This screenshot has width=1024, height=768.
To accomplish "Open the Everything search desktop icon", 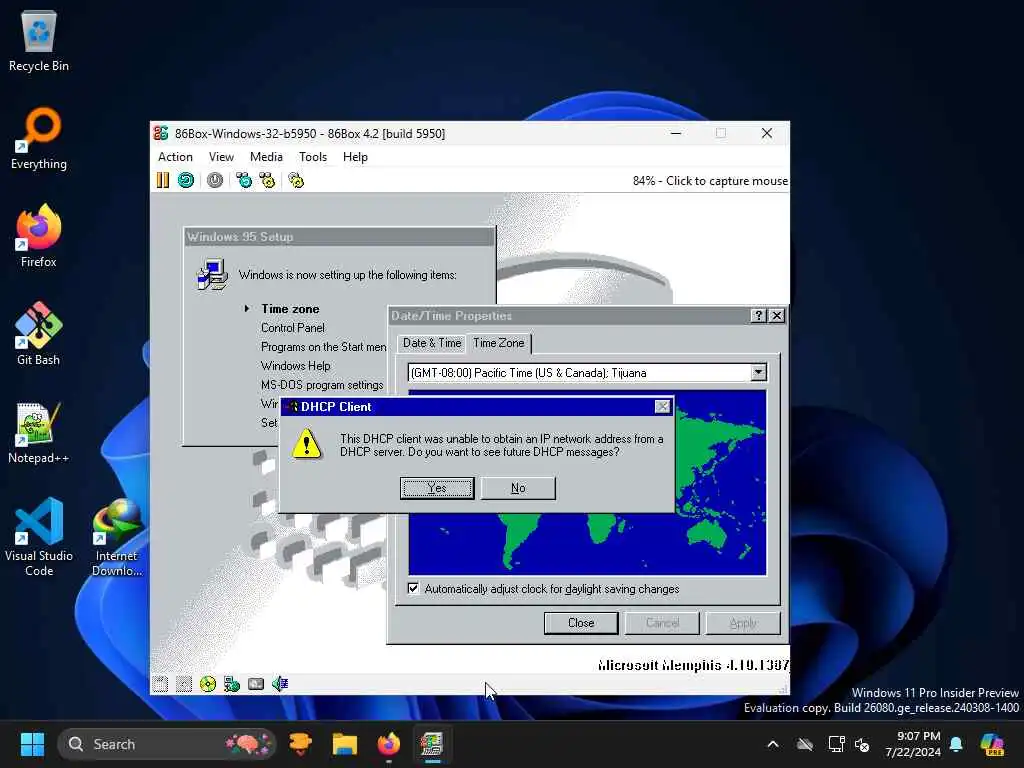I will click(x=39, y=138).
